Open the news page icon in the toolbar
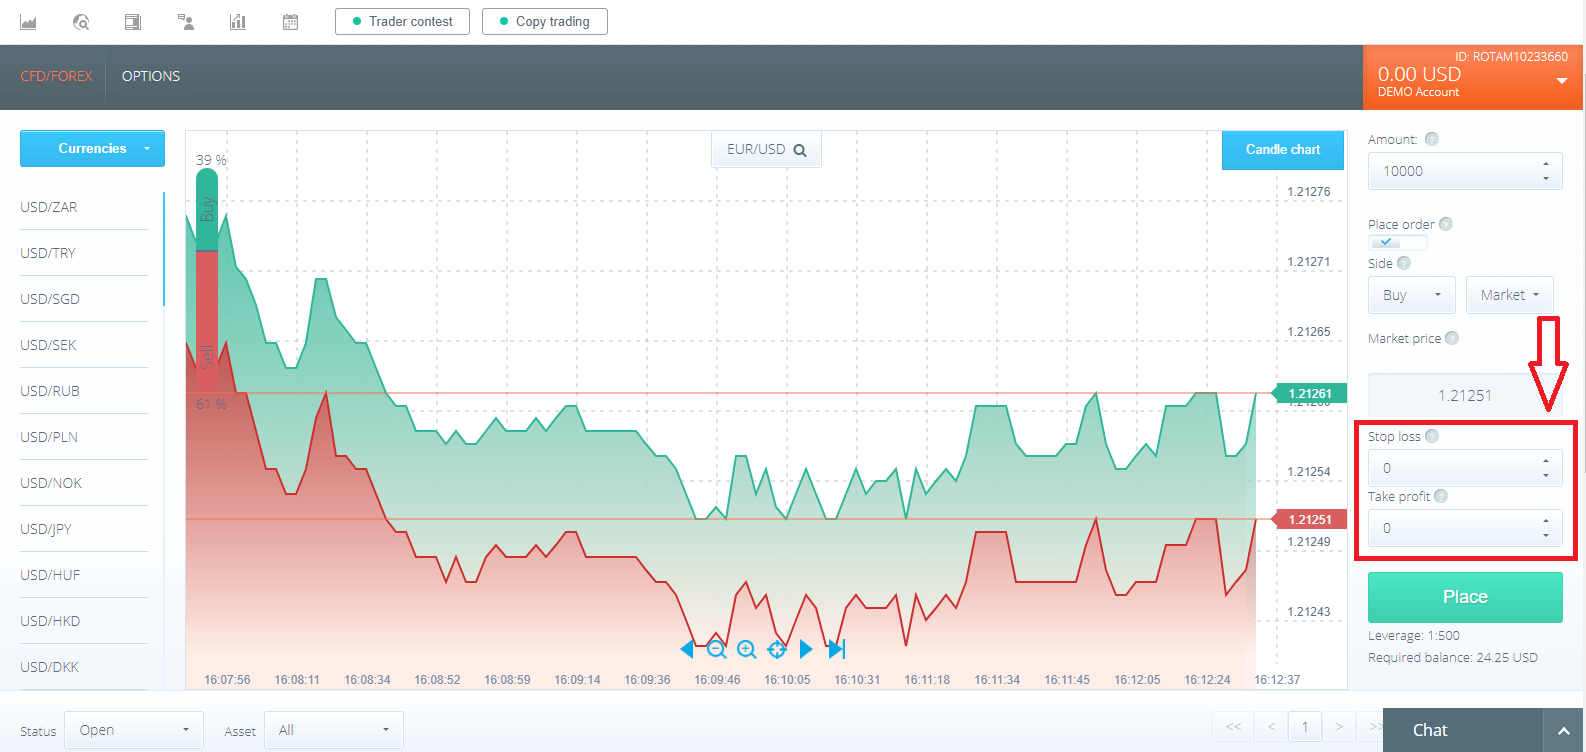This screenshot has height=752, width=1586. 132,22
